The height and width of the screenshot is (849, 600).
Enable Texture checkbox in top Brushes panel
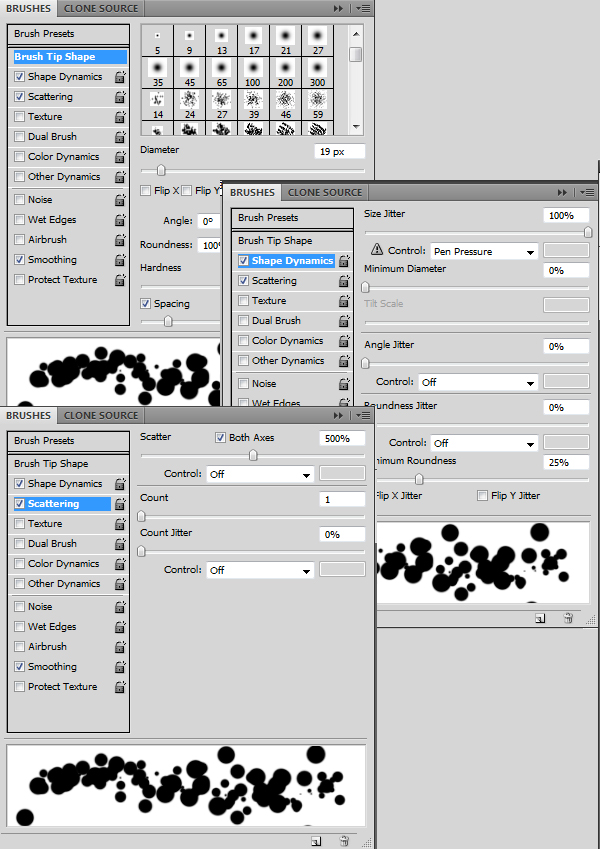tap(19, 116)
